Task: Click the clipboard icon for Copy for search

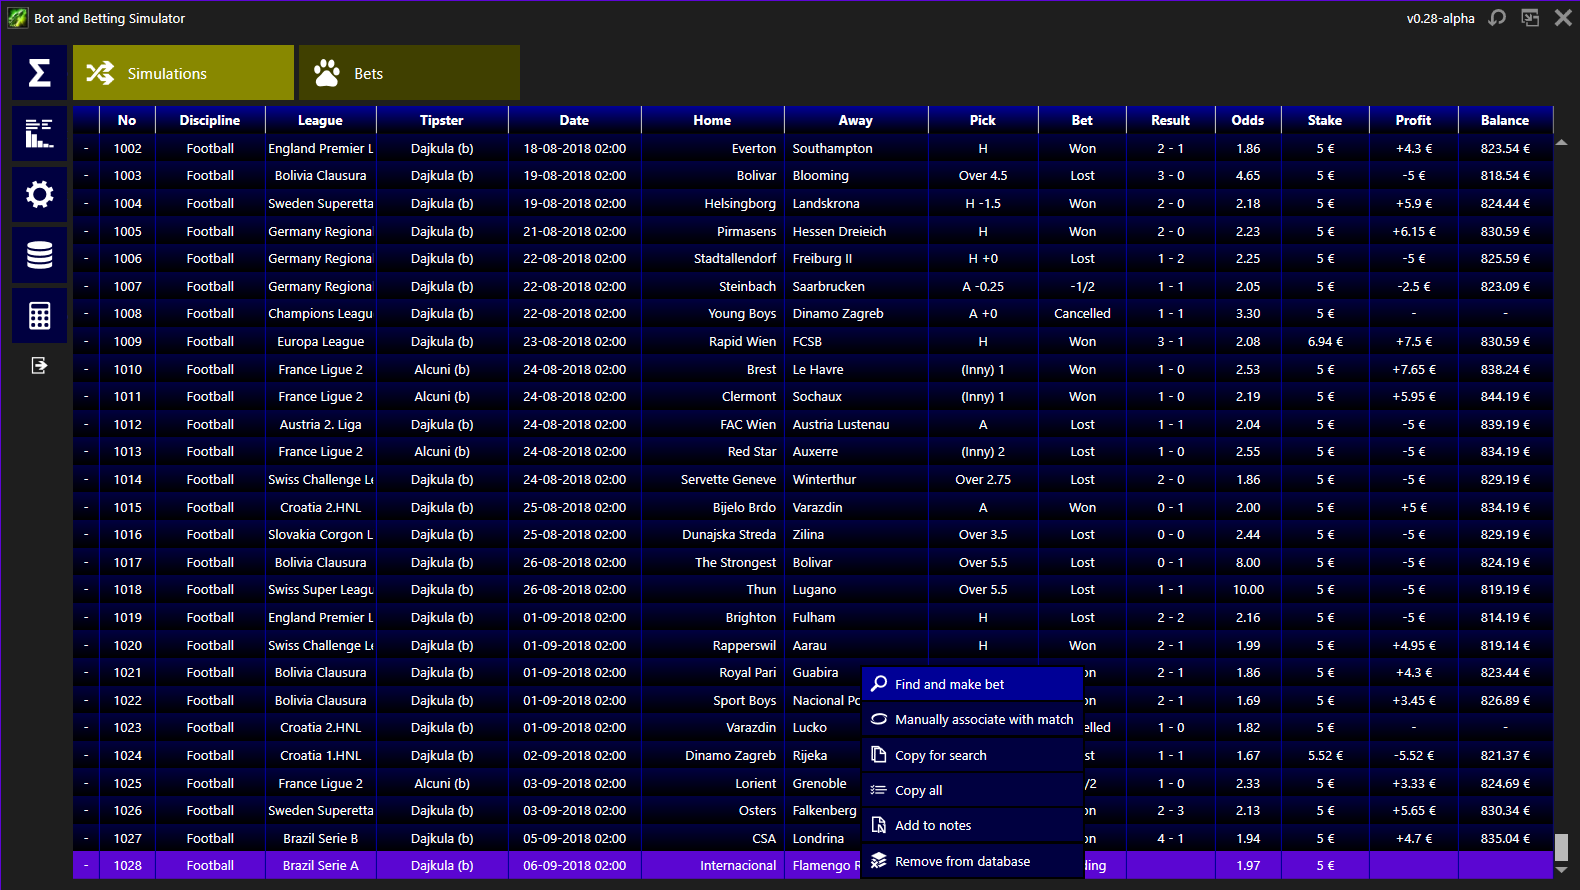Action: (x=879, y=755)
